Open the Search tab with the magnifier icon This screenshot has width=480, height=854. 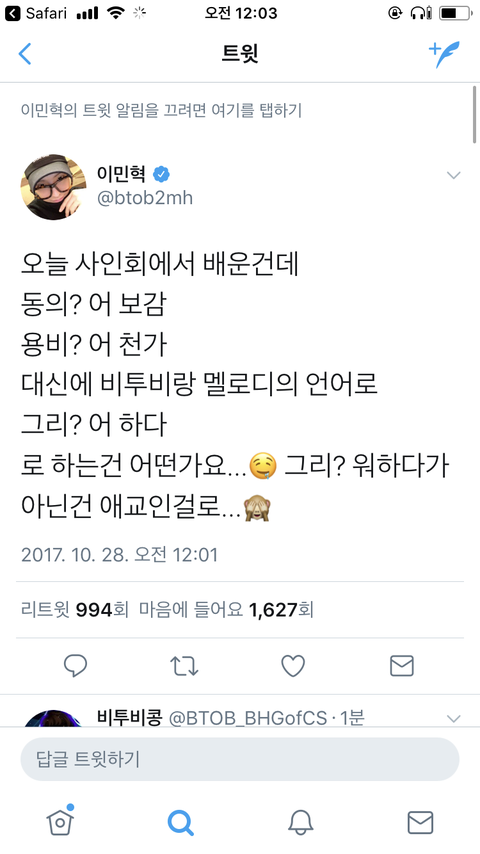pyautogui.click(x=180, y=822)
